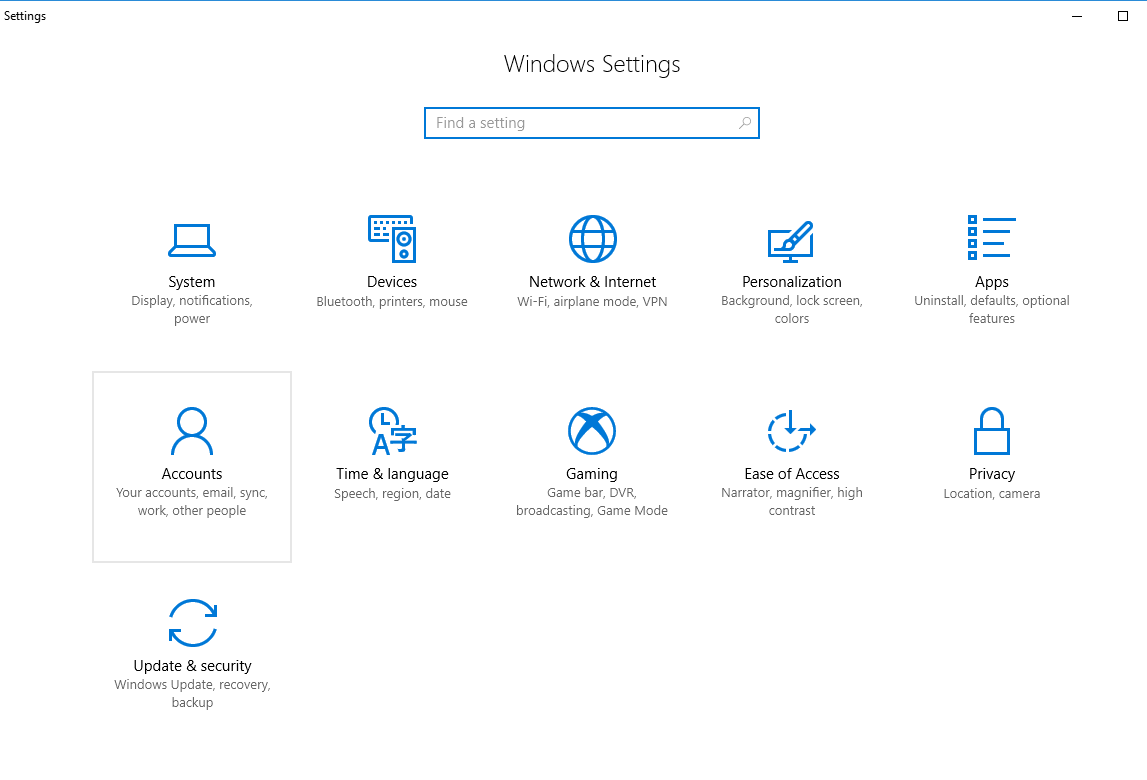Click 'Narrator, magnifier, high contrast' description

pos(791,501)
